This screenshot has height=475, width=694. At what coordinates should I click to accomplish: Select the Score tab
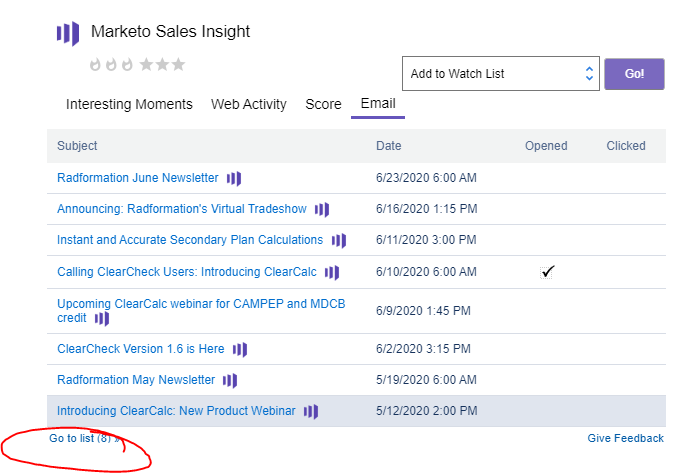tap(323, 104)
